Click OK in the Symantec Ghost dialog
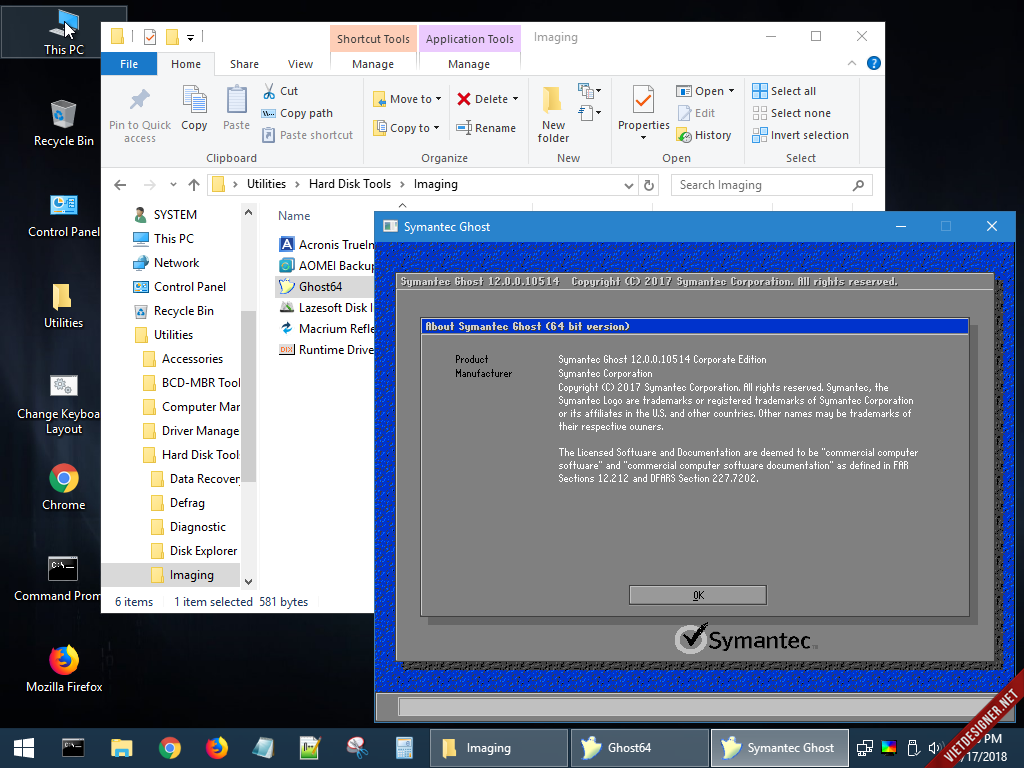Image resolution: width=1024 pixels, height=768 pixels. (x=697, y=594)
